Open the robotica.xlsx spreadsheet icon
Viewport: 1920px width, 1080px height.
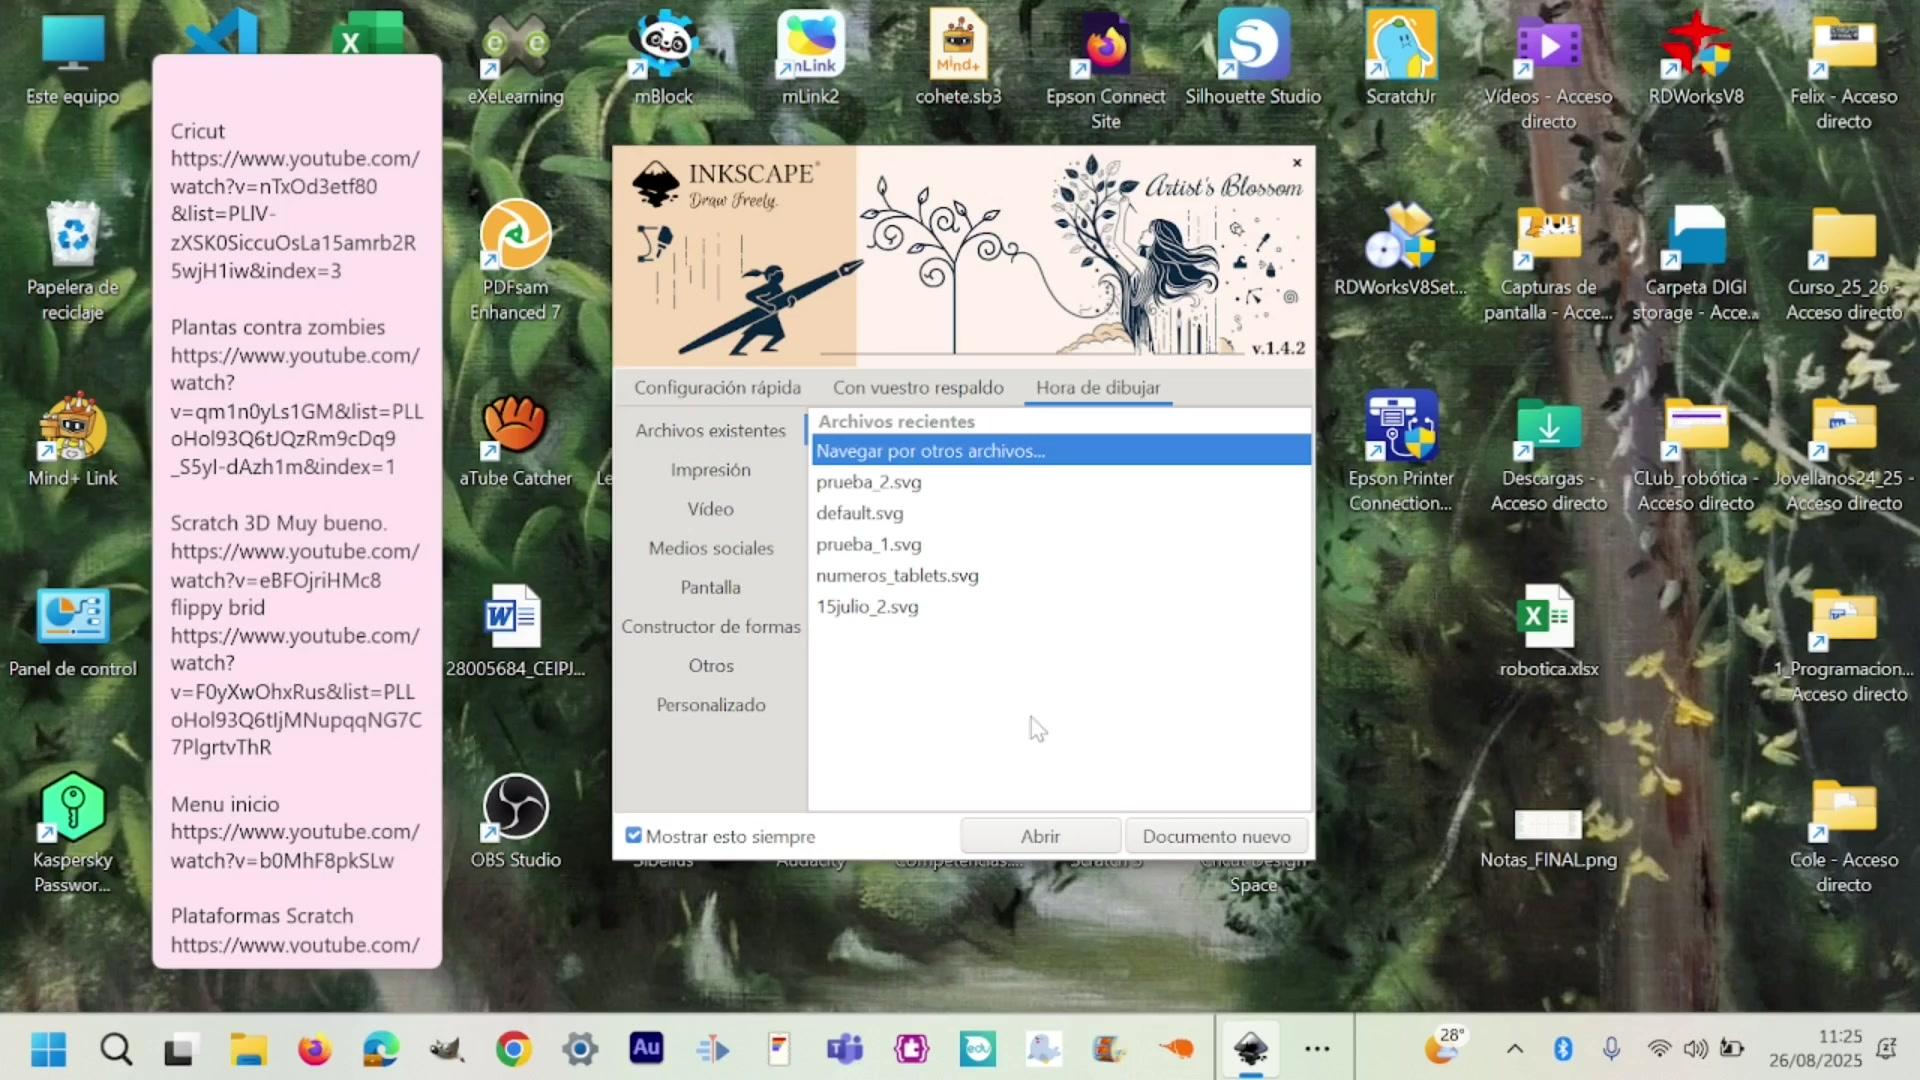coord(1548,632)
